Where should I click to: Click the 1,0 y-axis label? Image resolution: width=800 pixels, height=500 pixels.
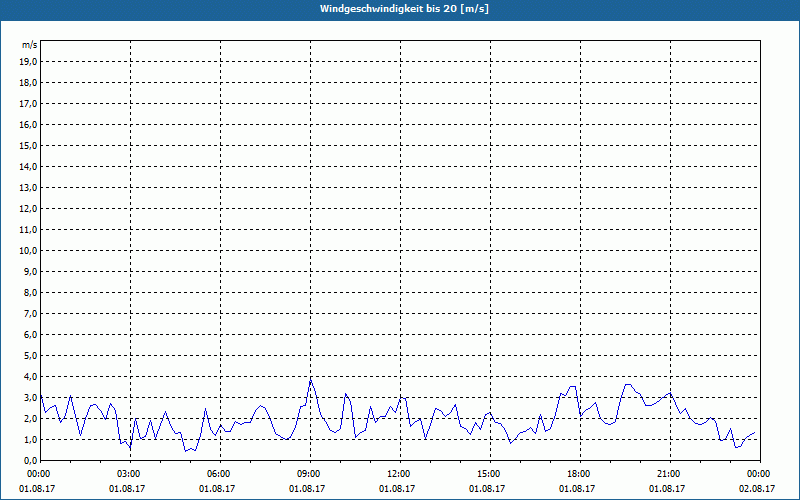coord(31,439)
